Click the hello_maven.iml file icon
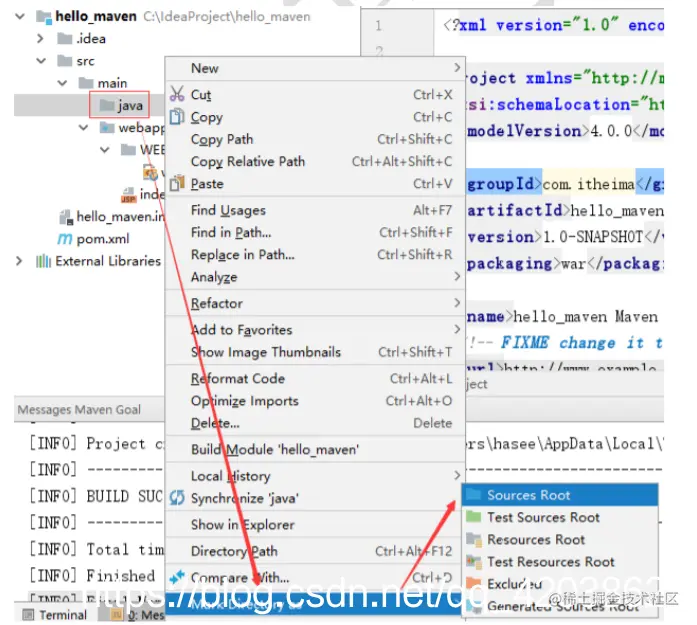Screen dimensions: 697x625 click(66, 217)
